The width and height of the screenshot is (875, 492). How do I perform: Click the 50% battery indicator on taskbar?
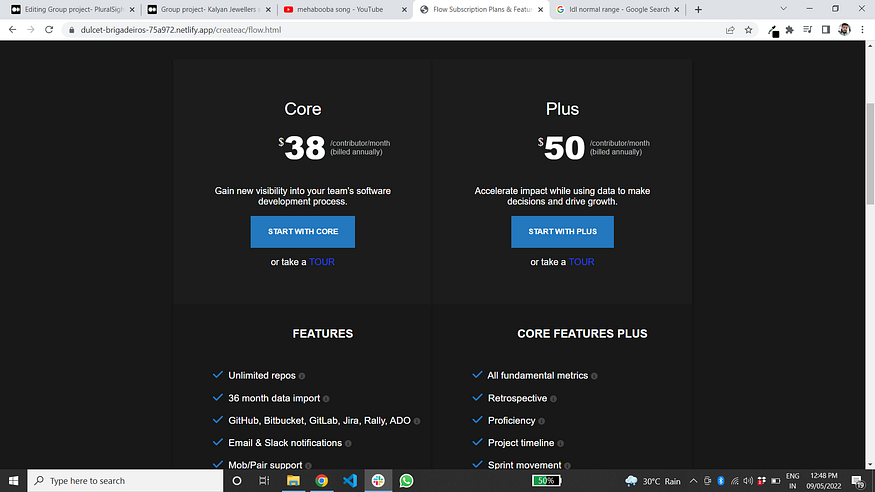tap(546, 480)
